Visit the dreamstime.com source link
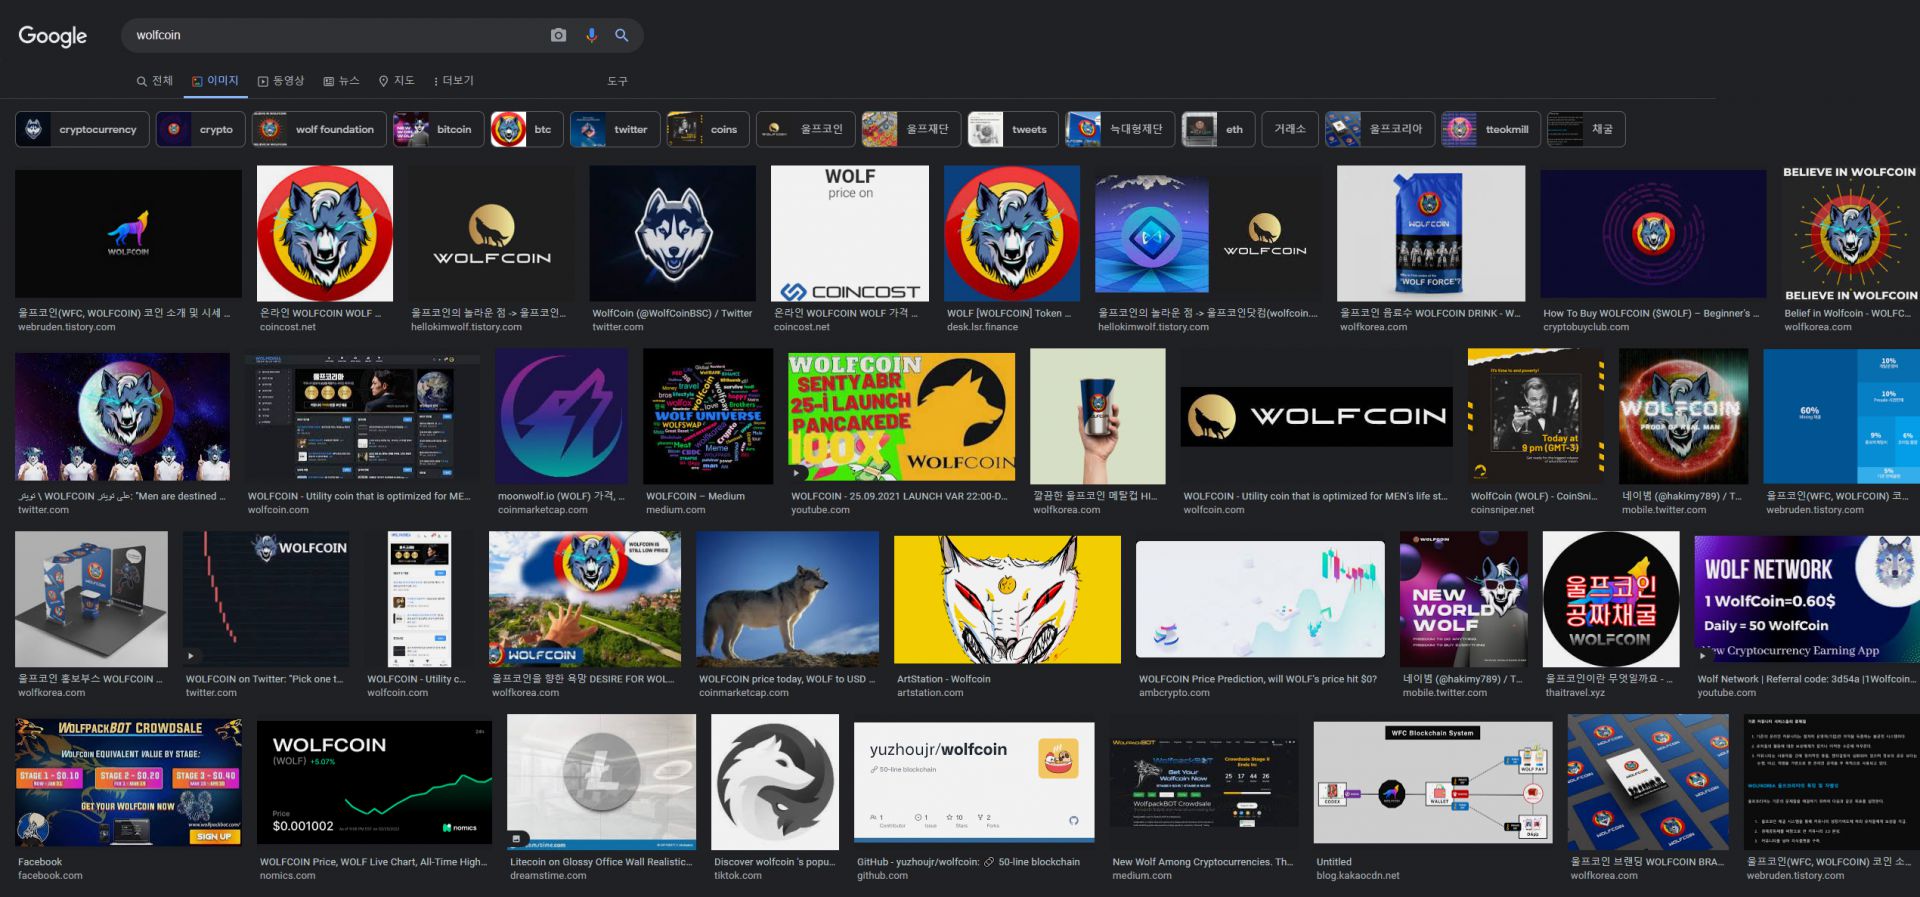The image size is (1920, 897). [x=548, y=876]
